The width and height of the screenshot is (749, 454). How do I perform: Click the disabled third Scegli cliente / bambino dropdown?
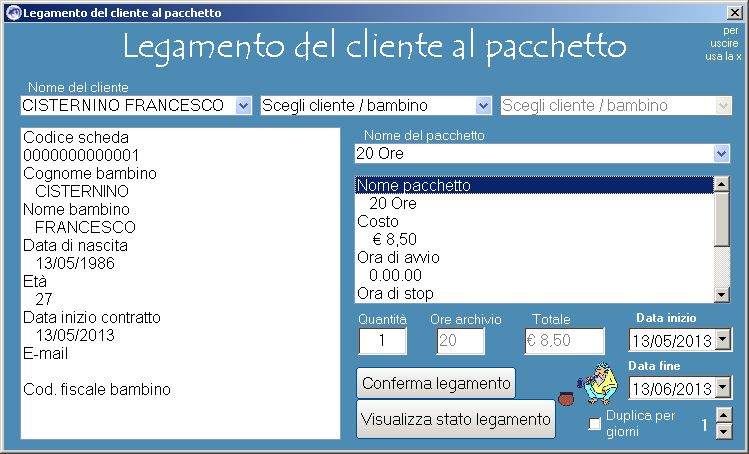(616, 105)
